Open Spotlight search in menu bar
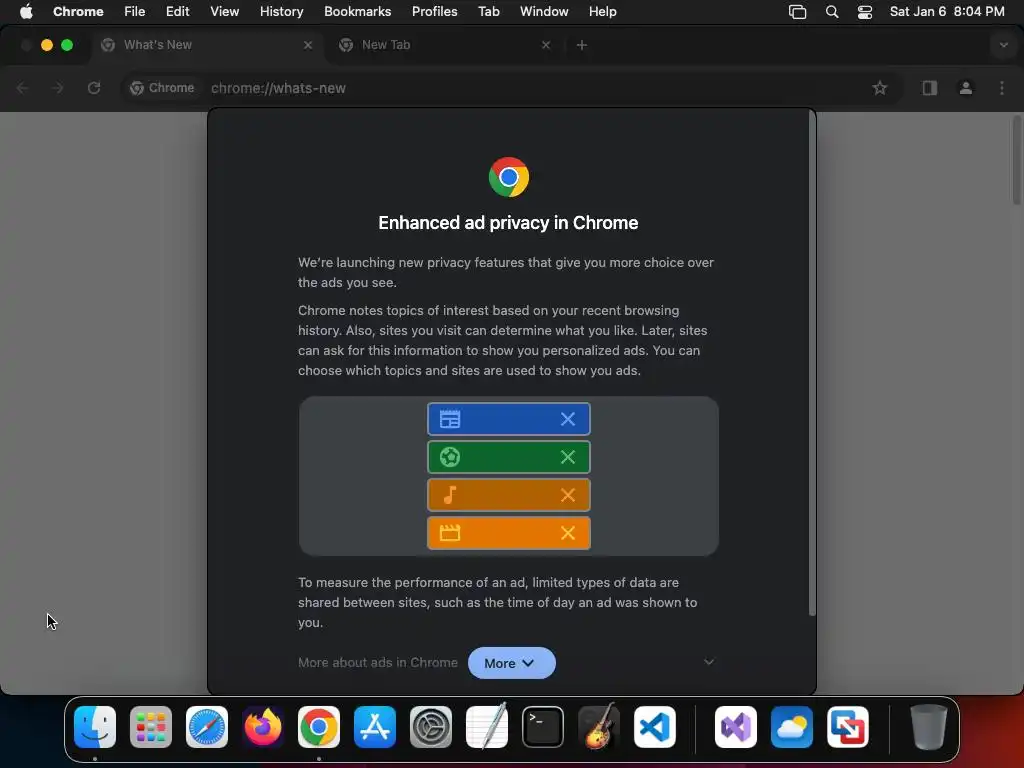The width and height of the screenshot is (1024, 768). (831, 12)
